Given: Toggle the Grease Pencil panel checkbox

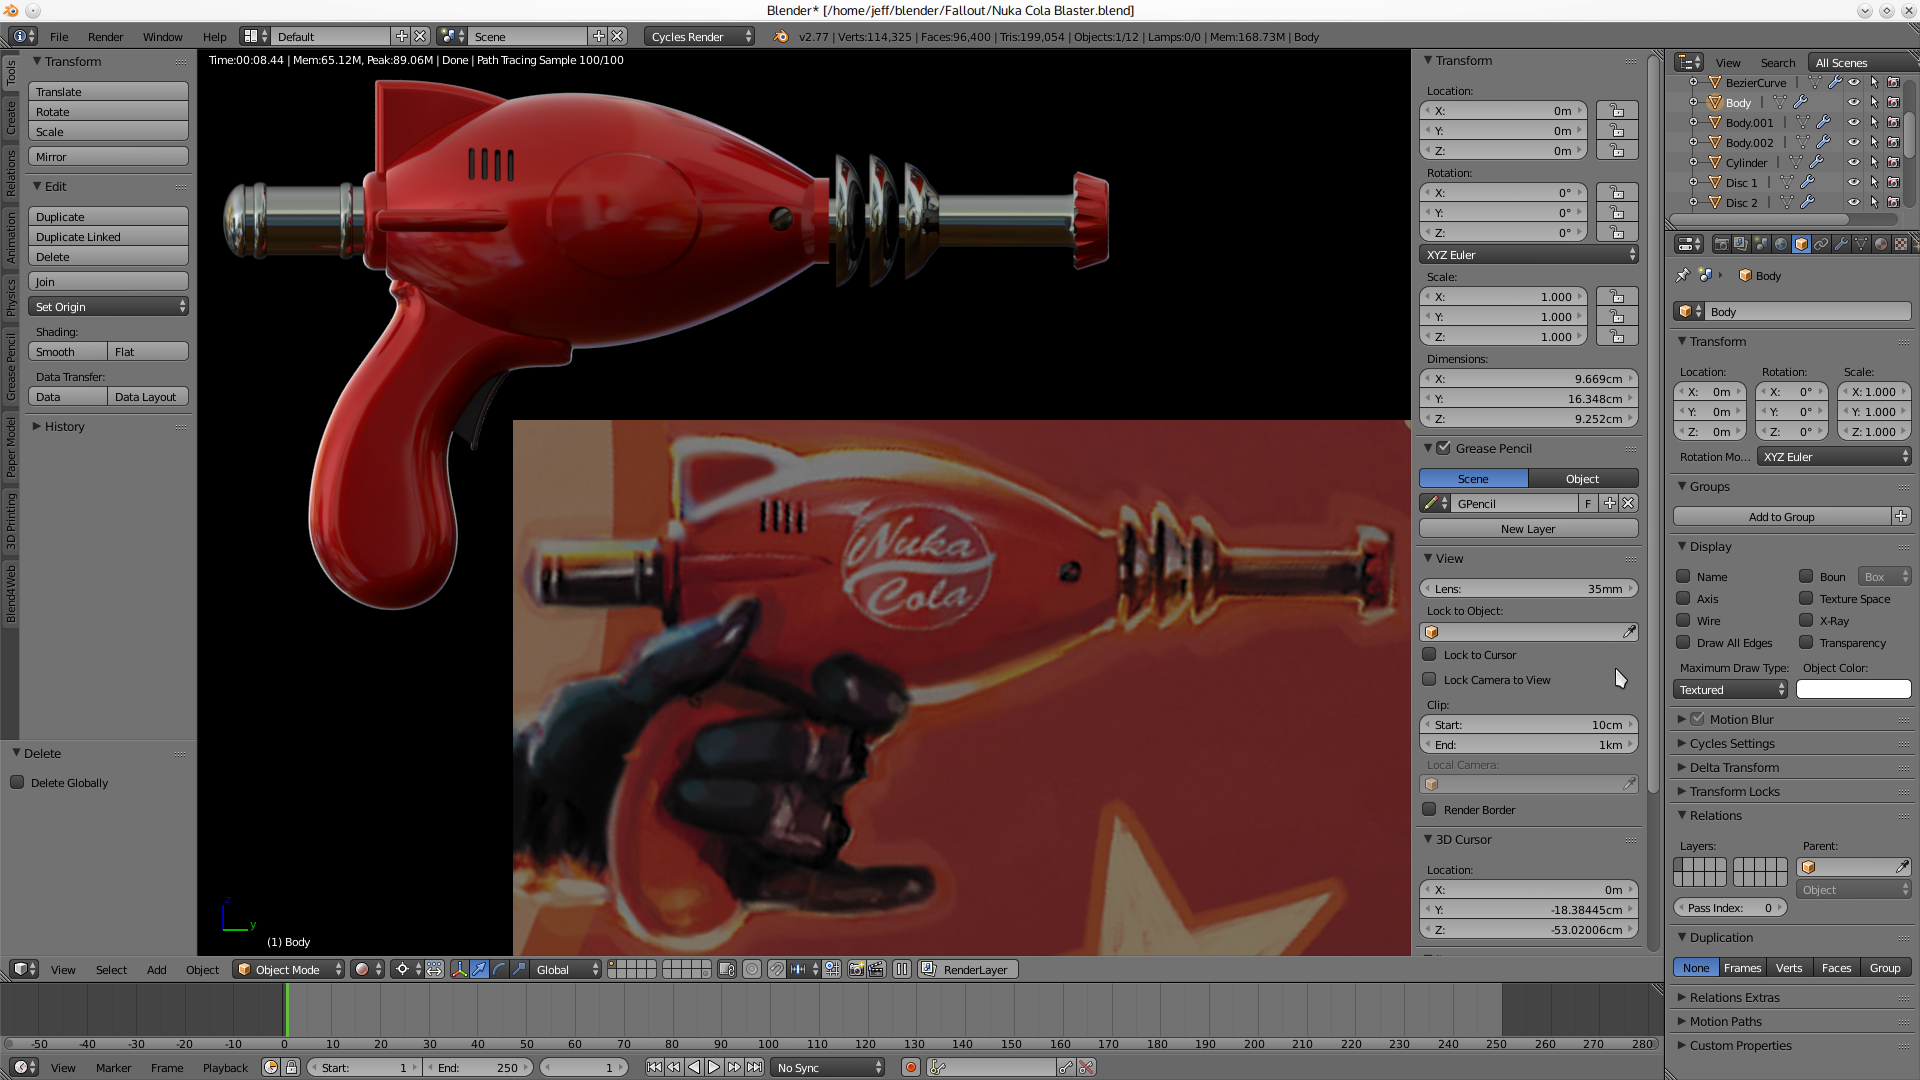Looking at the screenshot, I should (1443, 448).
